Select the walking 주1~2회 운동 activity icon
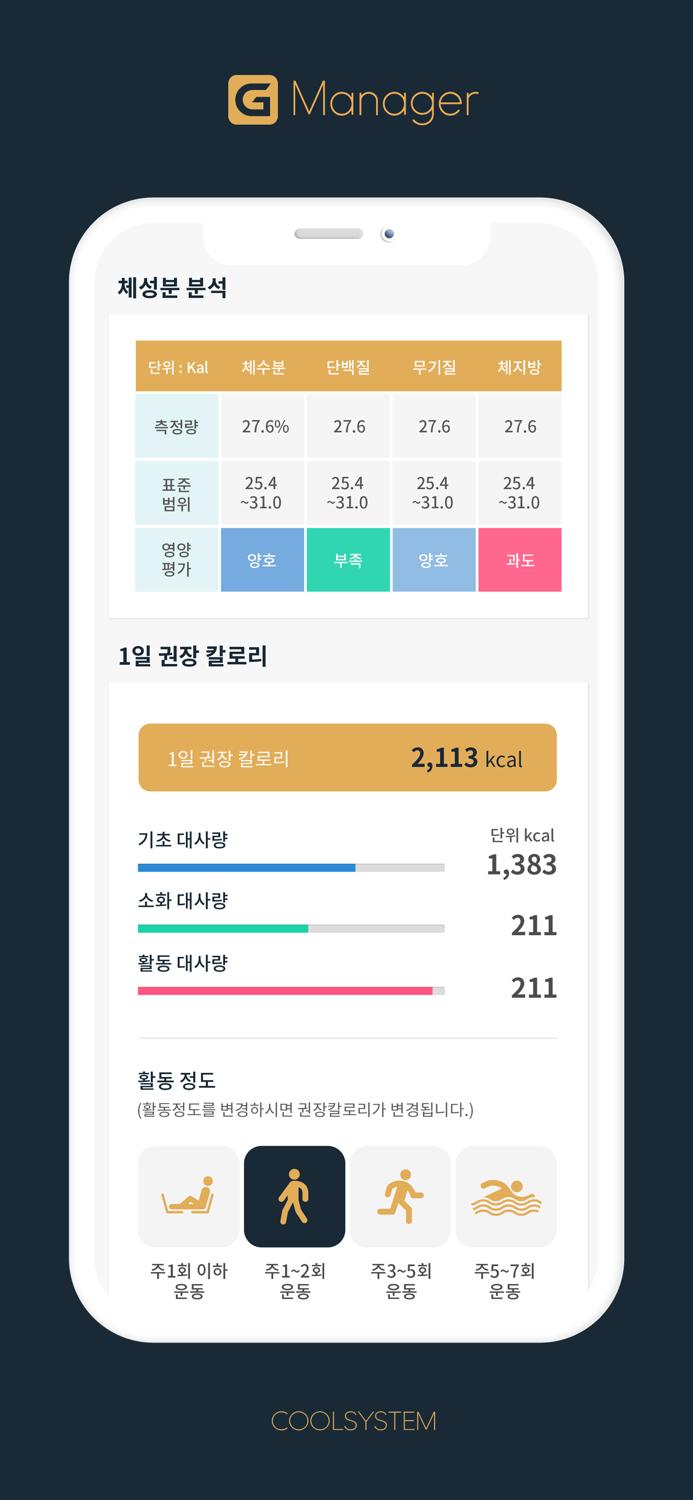The height and width of the screenshot is (1500, 693). coord(294,1196)
